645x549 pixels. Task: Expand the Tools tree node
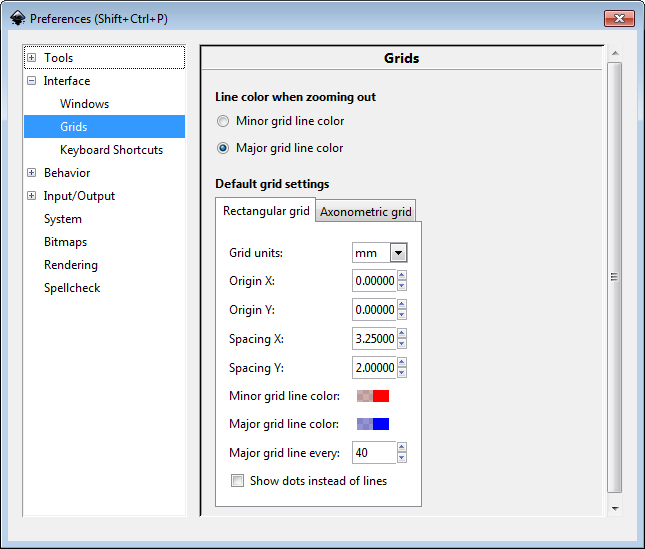click(x=32, y=58)
